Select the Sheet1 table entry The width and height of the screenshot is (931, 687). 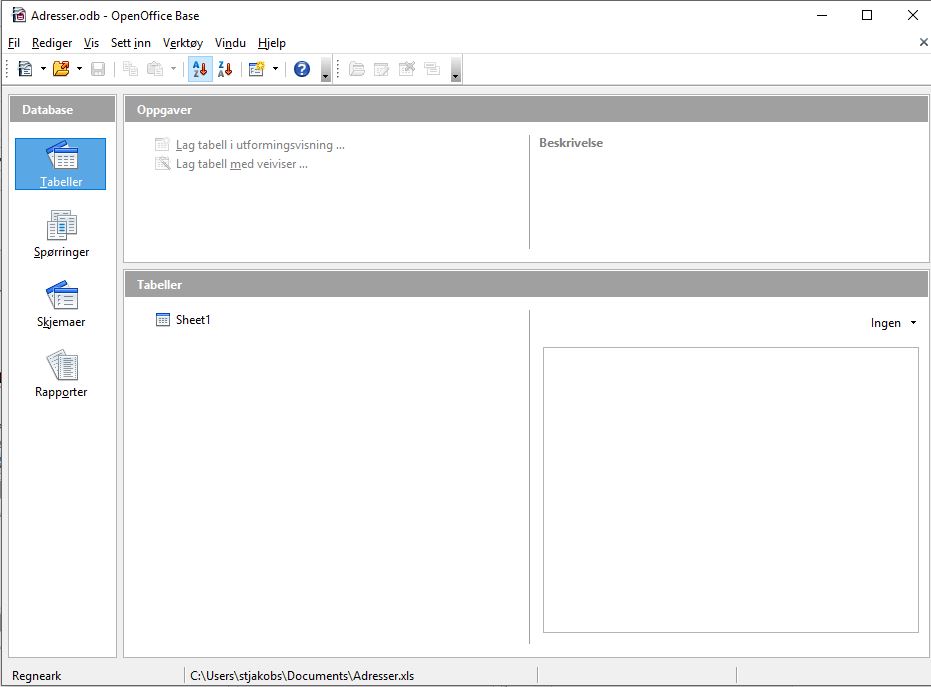coord(183,319)
